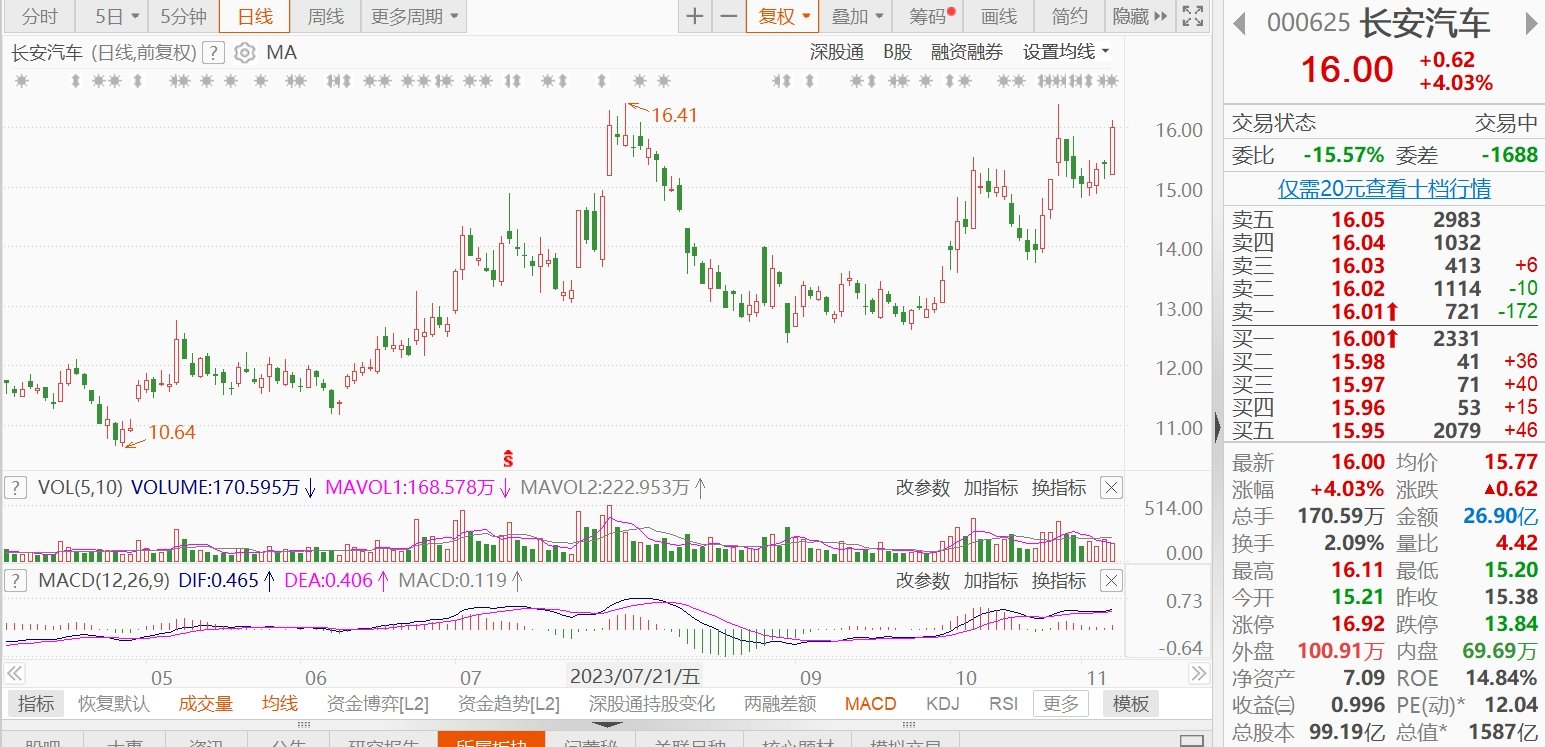Open 画线 drawing tools
Viewport: 1545px width, 747px height.
tap(998, 16)
